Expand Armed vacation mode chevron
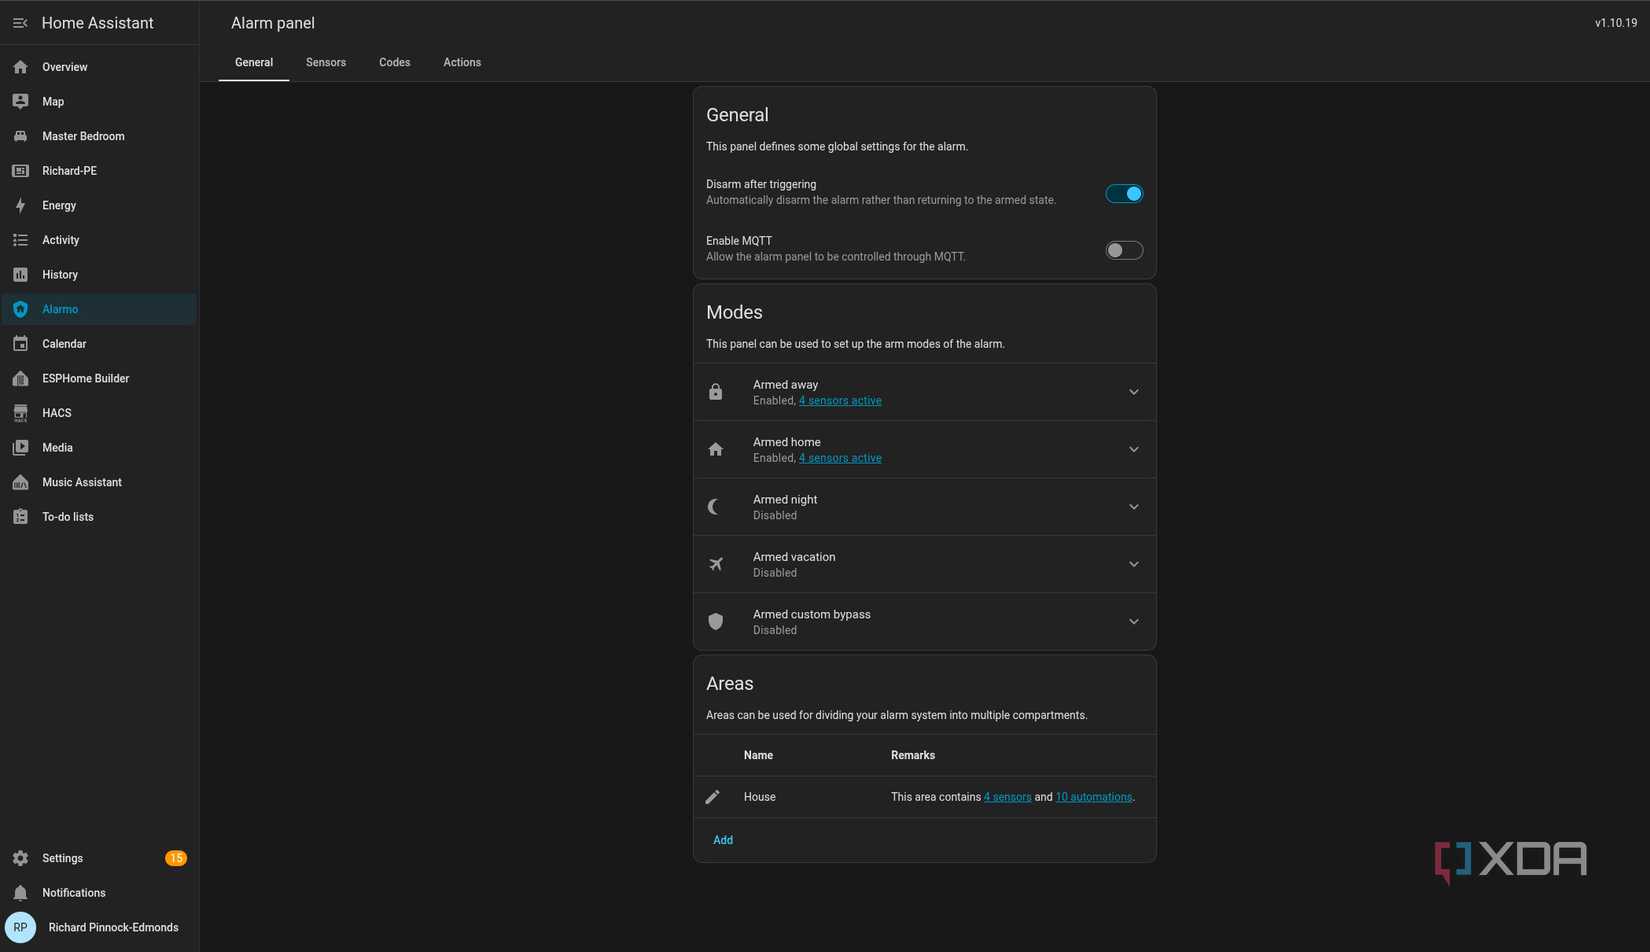Image resolution: width=1650 pixels, height=952 pixels. click(1134, 565)
